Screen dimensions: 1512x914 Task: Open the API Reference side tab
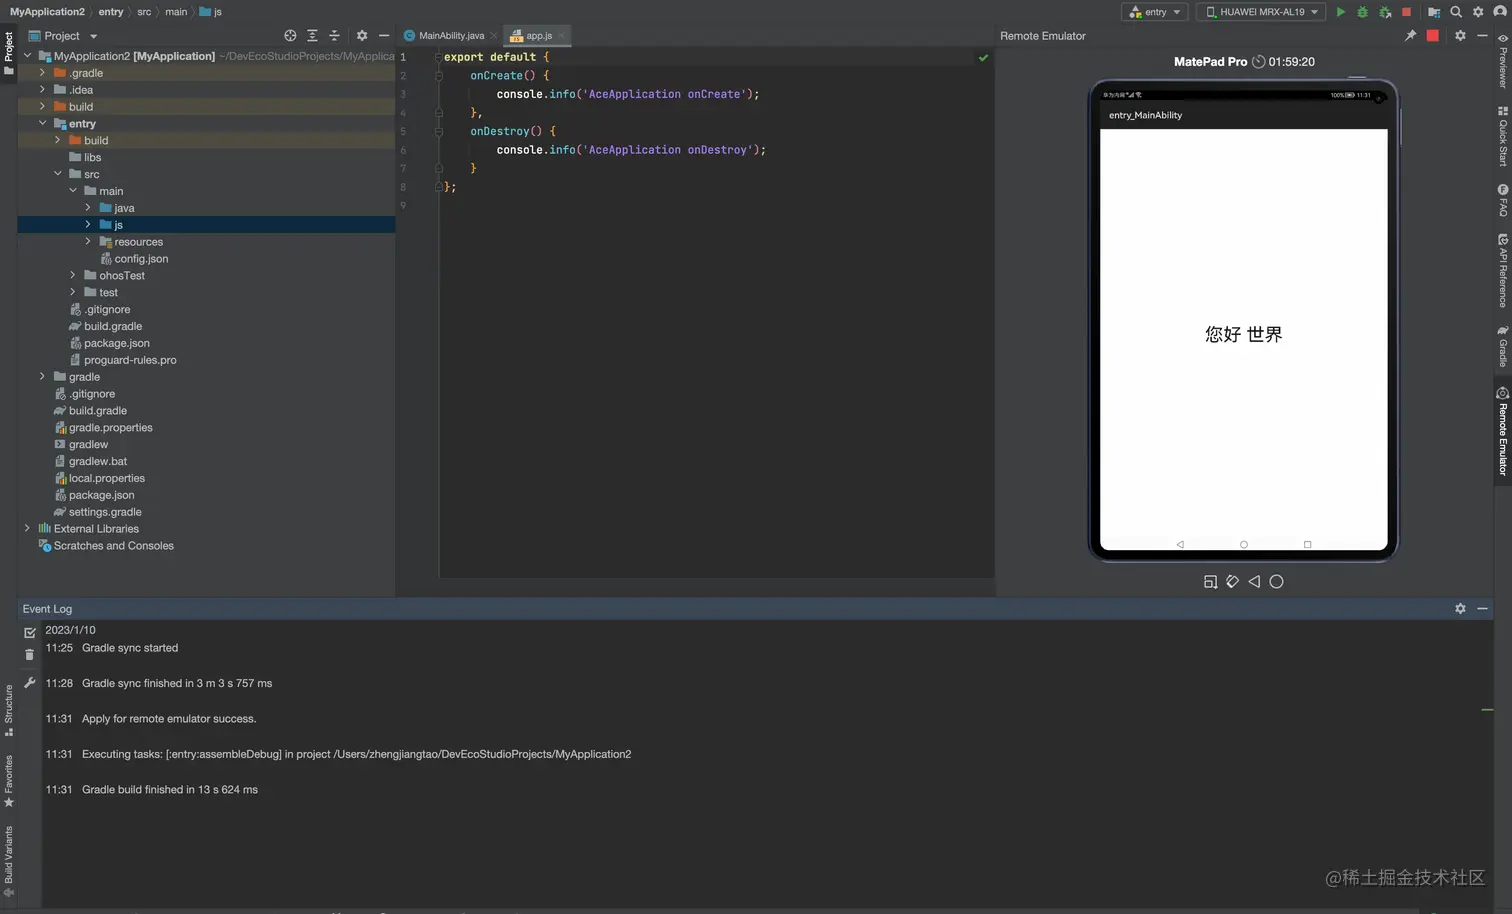(x=1502, y=271)
